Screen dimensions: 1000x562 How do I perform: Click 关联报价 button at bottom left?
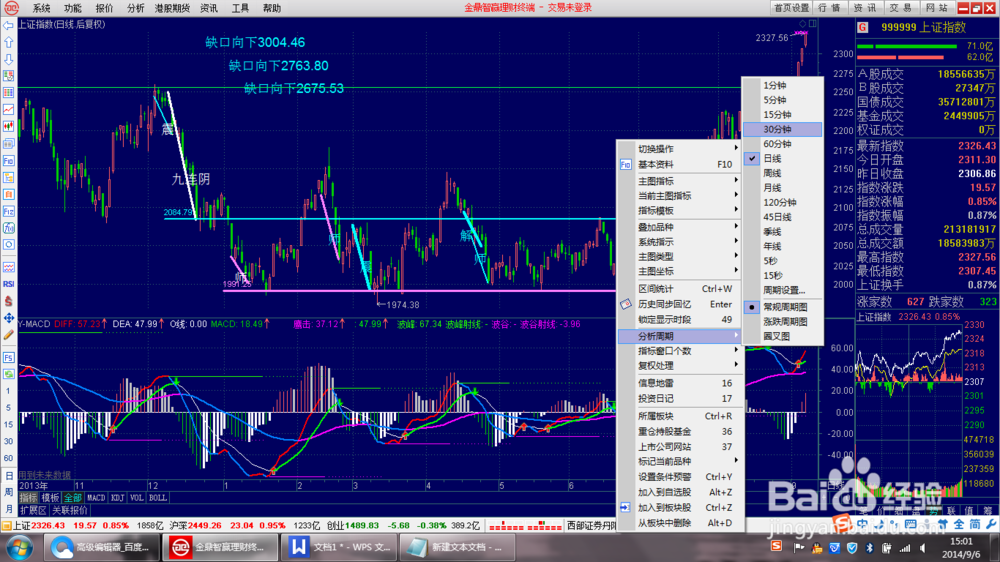[x=70, y=510]
